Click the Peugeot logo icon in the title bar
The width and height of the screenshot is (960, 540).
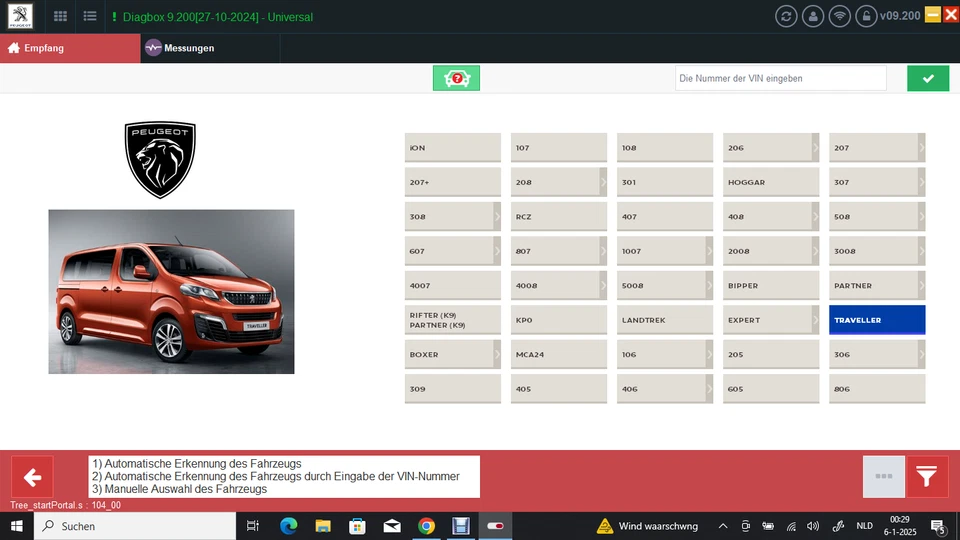(x=20, y=17)
